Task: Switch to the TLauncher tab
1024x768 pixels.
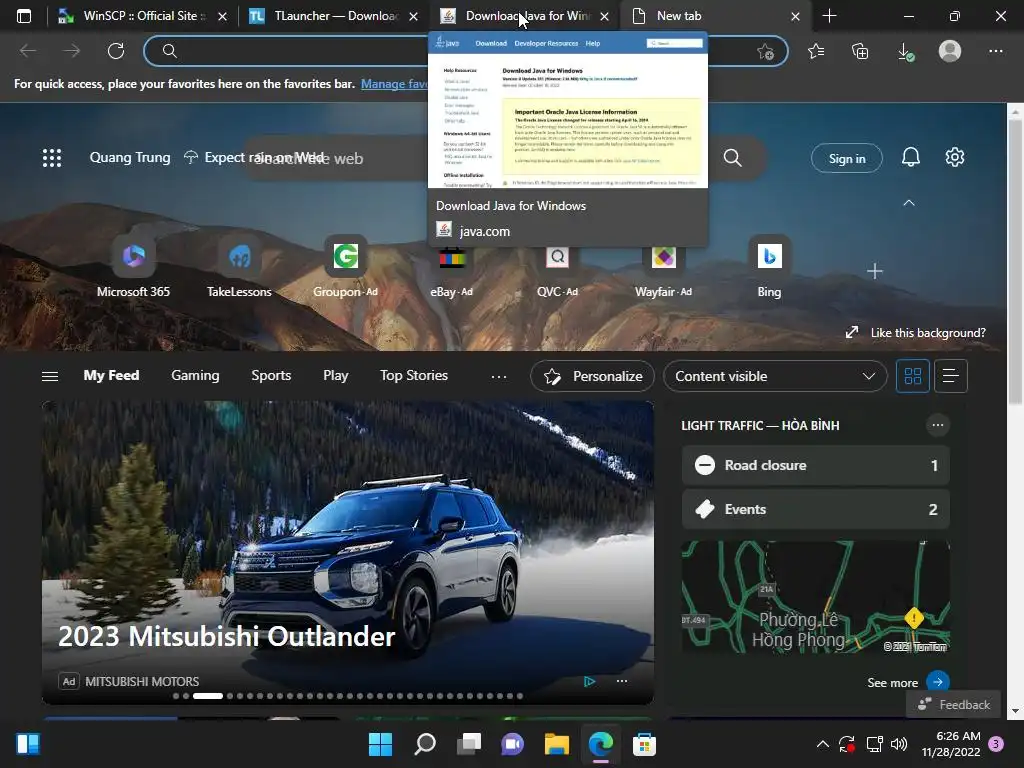Action: pyautogui.click(x=333, y=16)
